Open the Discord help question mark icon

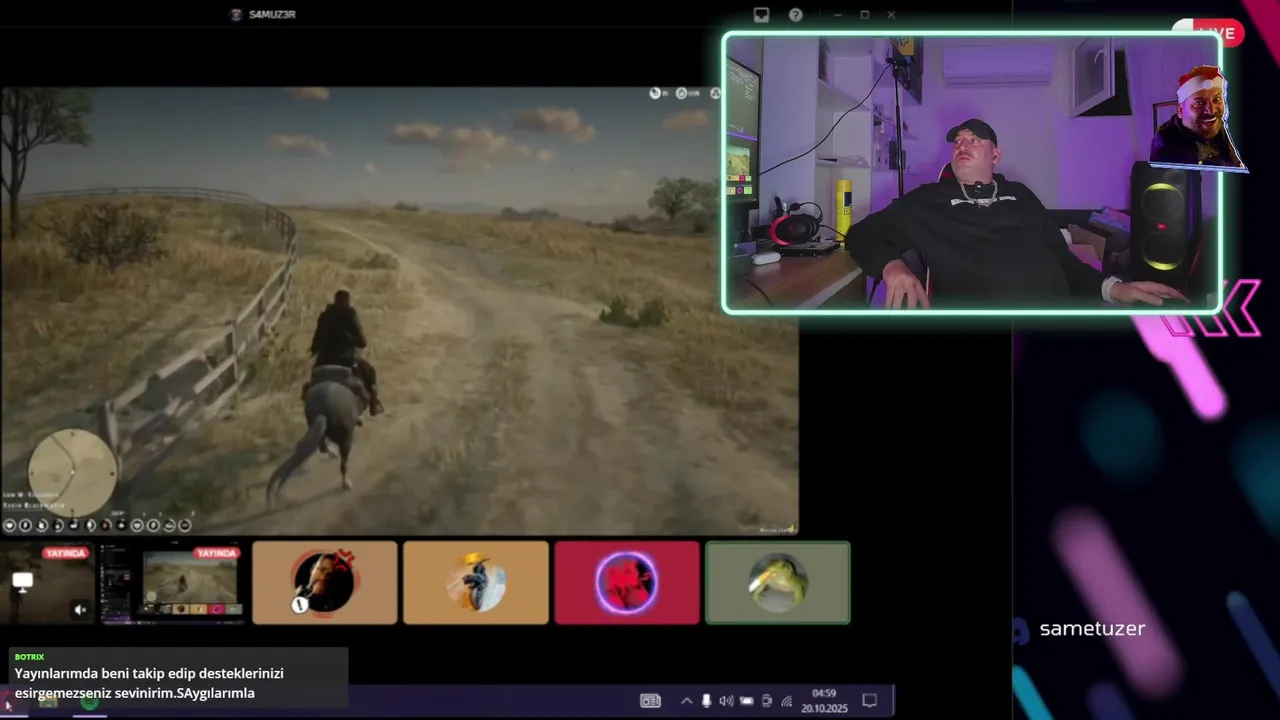(795, 15)
